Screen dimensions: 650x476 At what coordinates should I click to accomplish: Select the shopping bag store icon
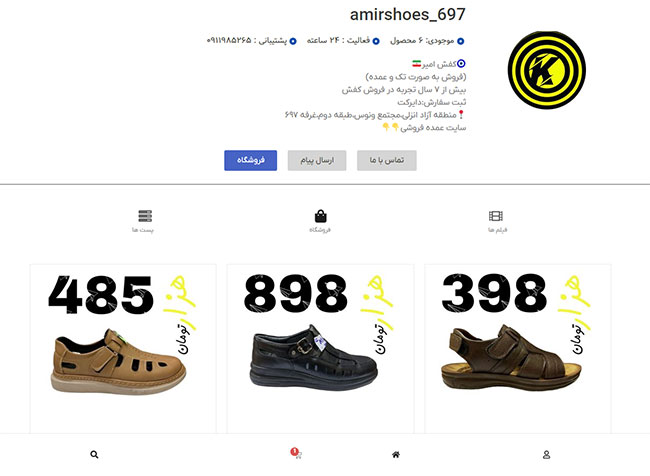pyautogui.click(x=320, y=216)
